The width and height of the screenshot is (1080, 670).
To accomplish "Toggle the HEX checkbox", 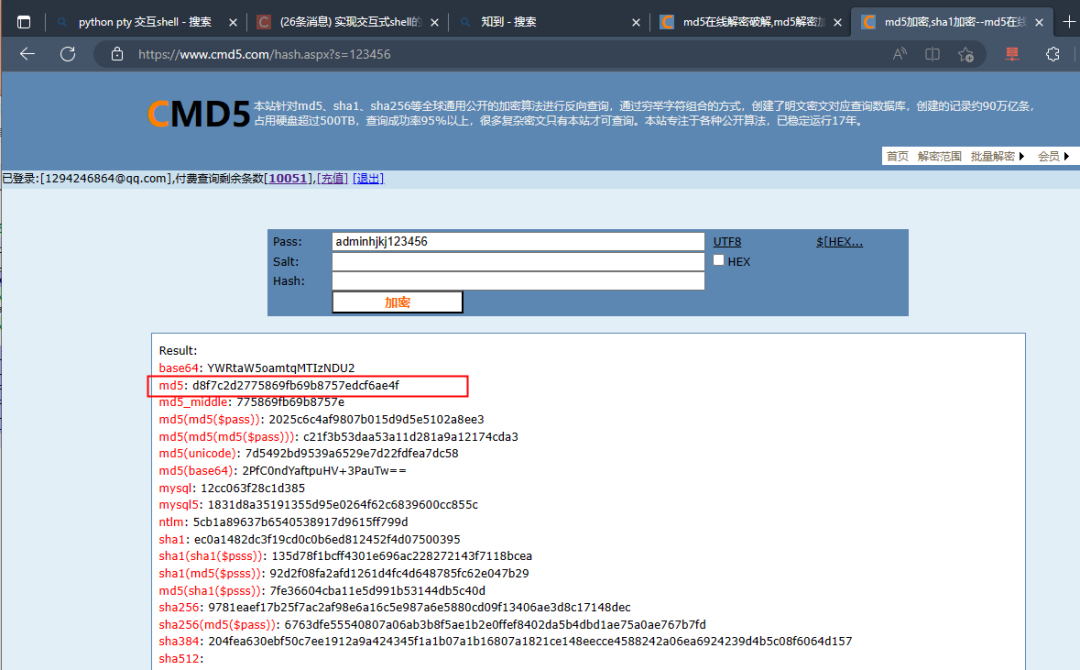I will (718, 260).
